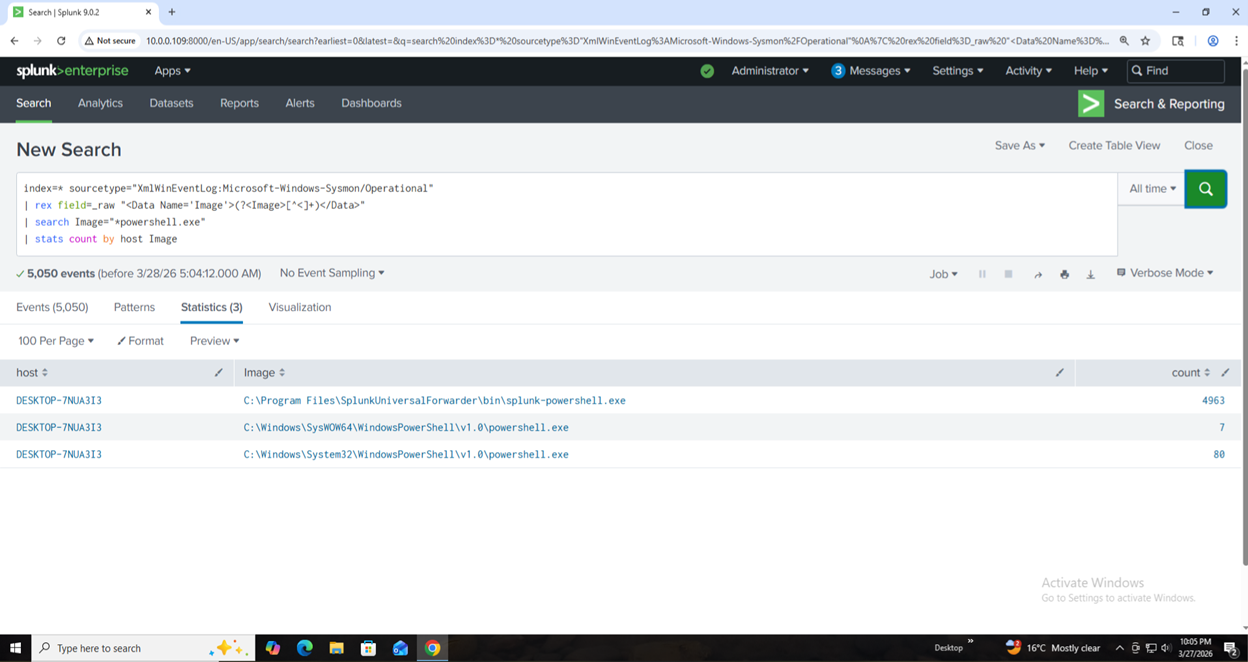Image resolution: width=1248 pixels, height=662 pixels.
Task: Print the search results
Action: (1064, 273)
